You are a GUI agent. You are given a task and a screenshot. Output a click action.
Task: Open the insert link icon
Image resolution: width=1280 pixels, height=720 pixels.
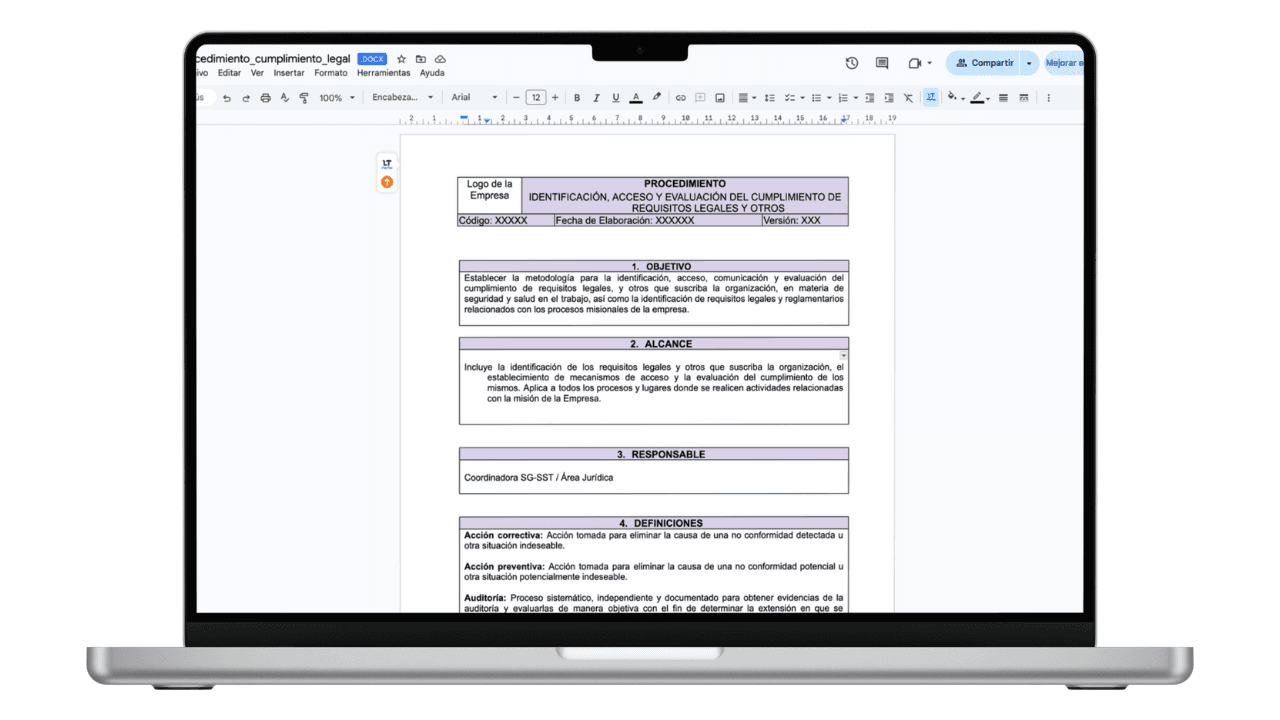pyautogui.click(x=681, y=97)
